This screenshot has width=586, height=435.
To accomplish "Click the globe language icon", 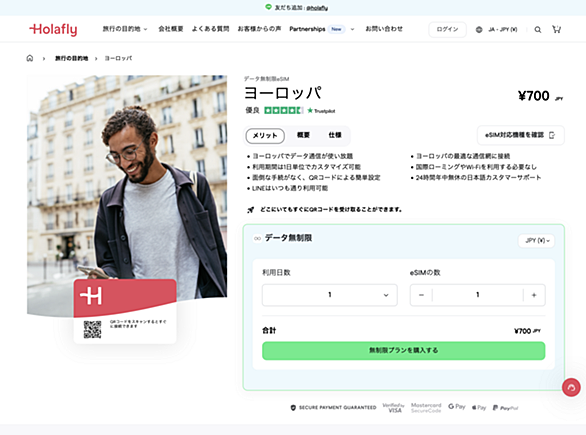I will [479, 30].
